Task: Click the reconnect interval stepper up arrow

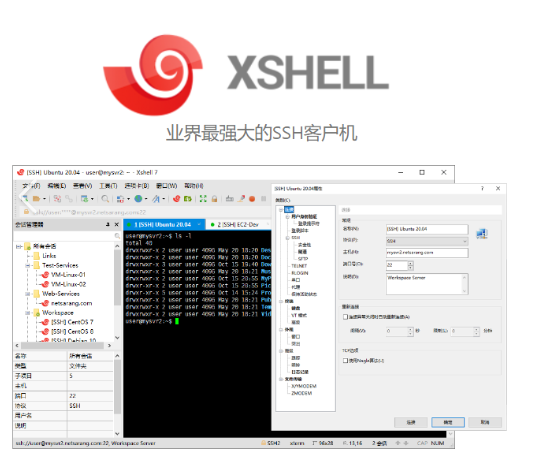Action: click(x=410, y=329)
